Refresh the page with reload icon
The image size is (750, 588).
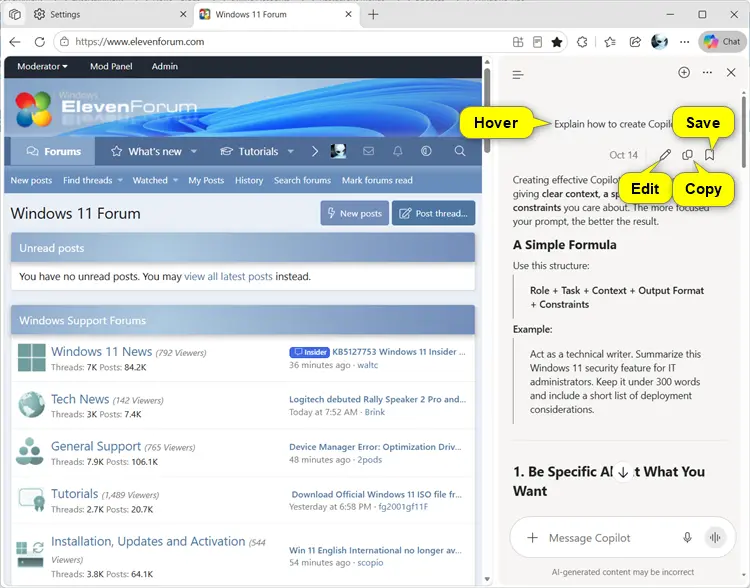tap(40, 42)
